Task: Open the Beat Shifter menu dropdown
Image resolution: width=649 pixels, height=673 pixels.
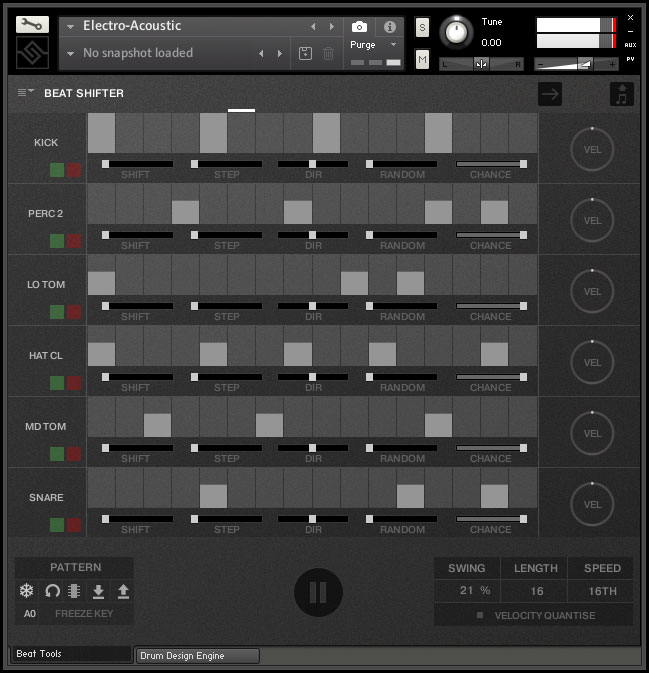Action: [x=25, y=92]
